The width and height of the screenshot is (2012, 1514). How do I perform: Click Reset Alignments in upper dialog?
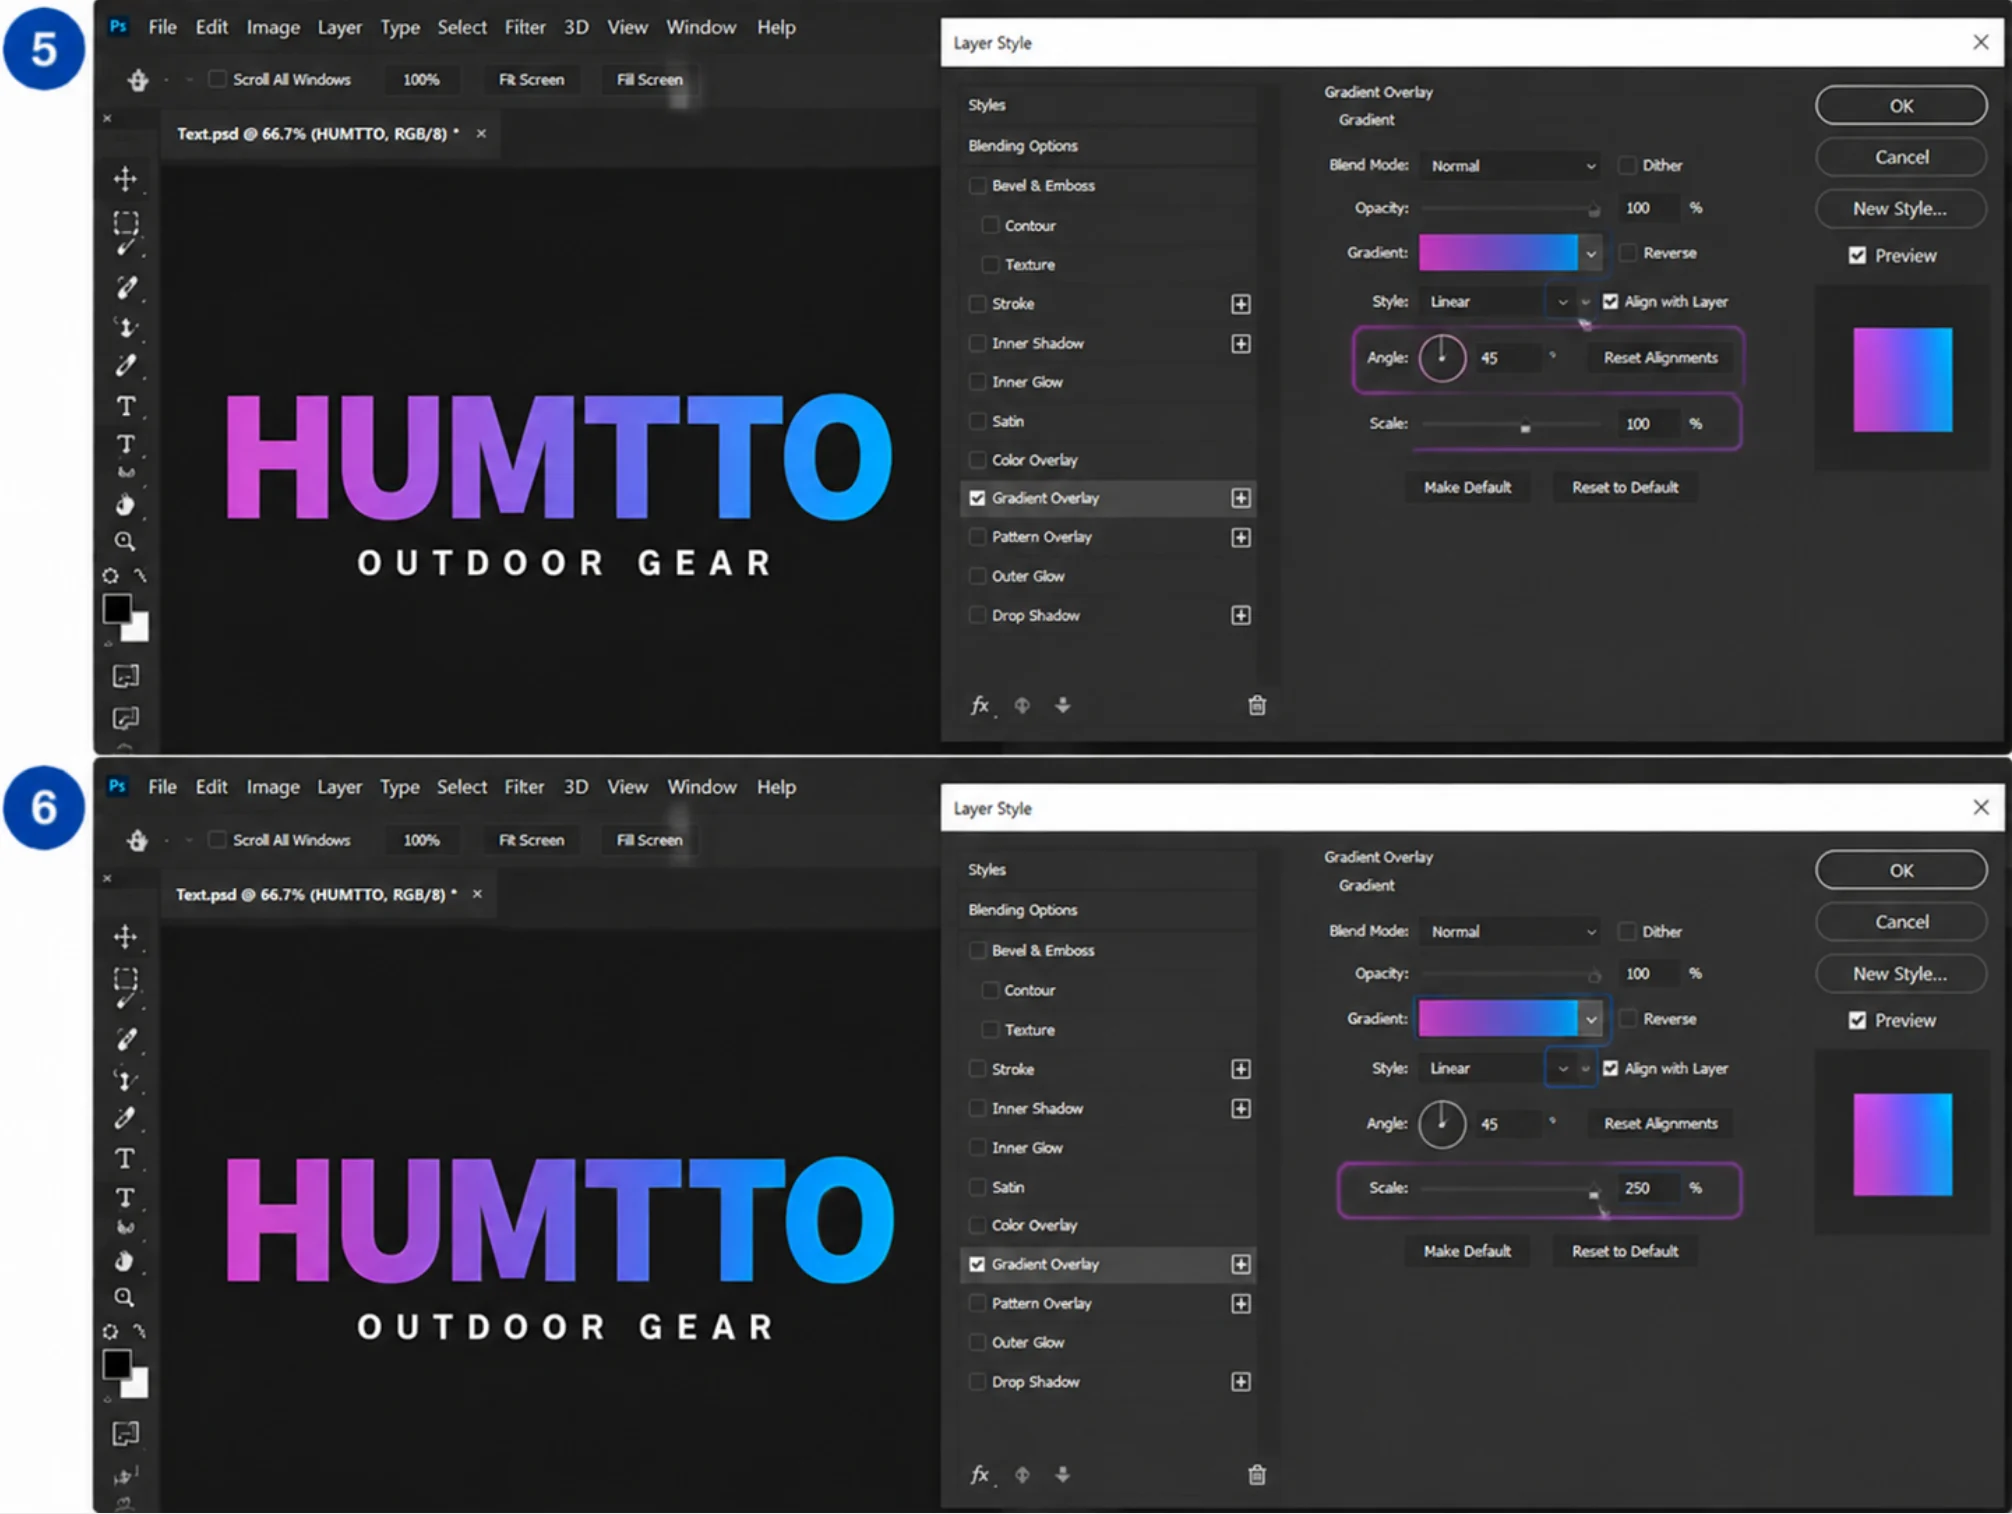[x=1661, y=357]
